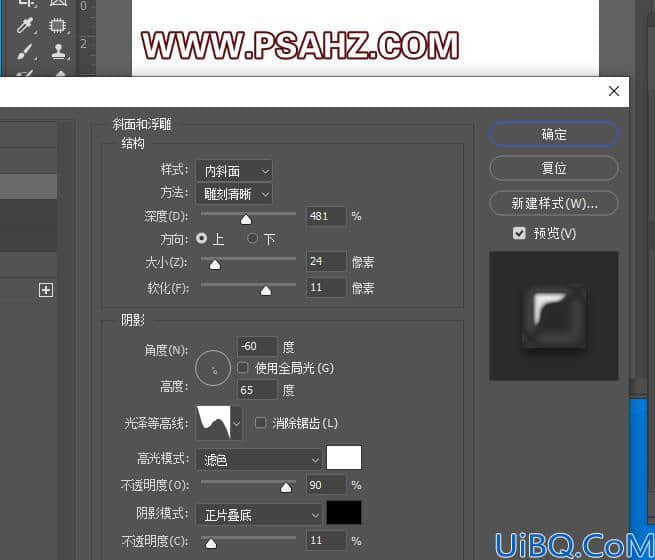Click the highlight 不透明度(O) slider handle
Image resolution: width=655 pixels, height=560 pixels.
click(286, 487)
